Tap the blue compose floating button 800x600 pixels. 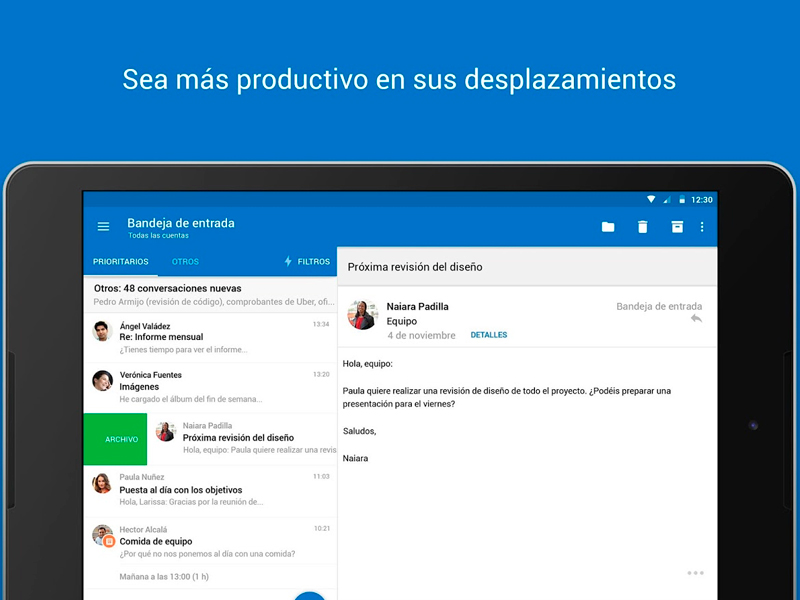coord(310,596)
